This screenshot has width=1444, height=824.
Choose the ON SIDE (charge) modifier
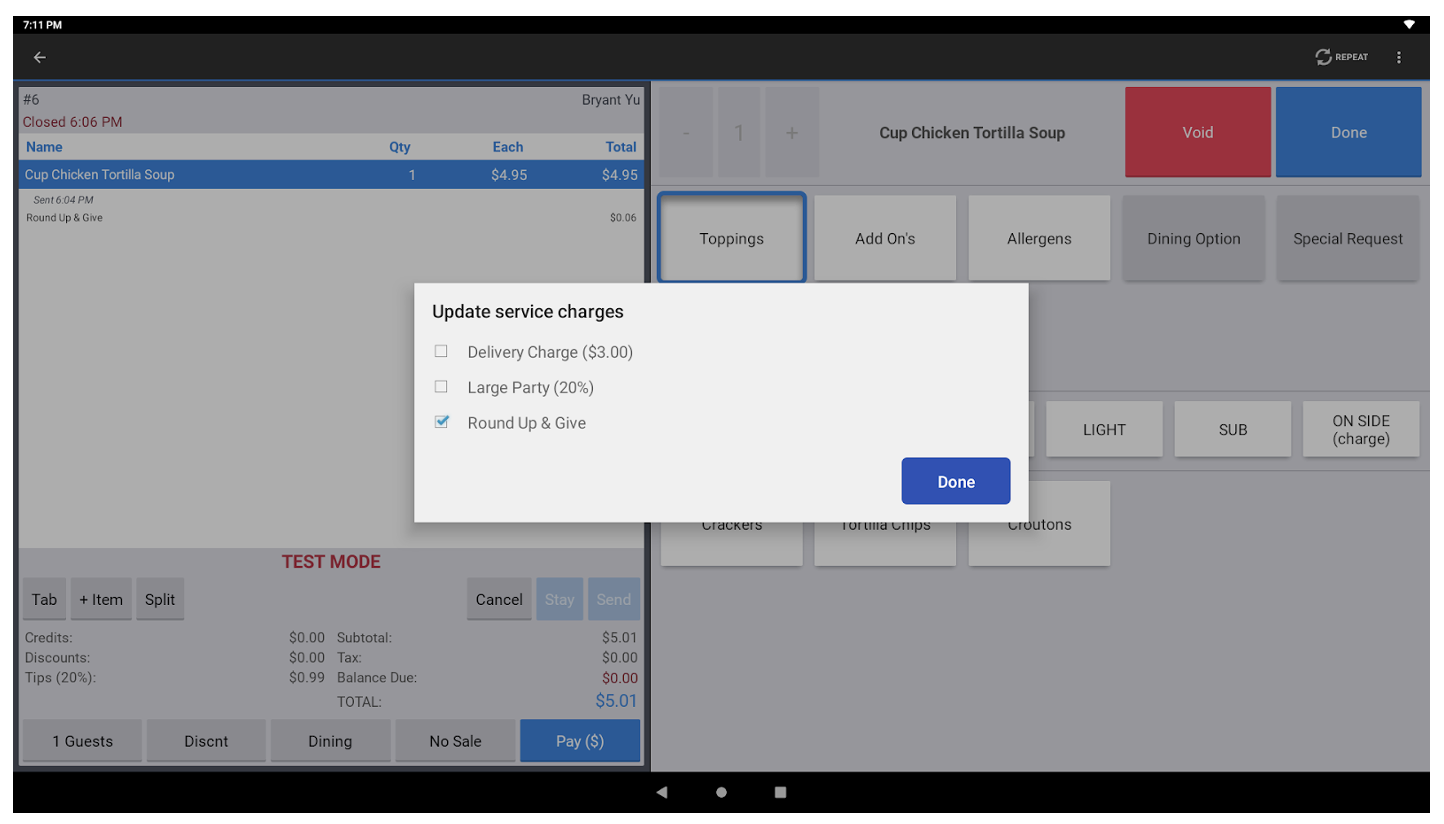(1360, 430)
